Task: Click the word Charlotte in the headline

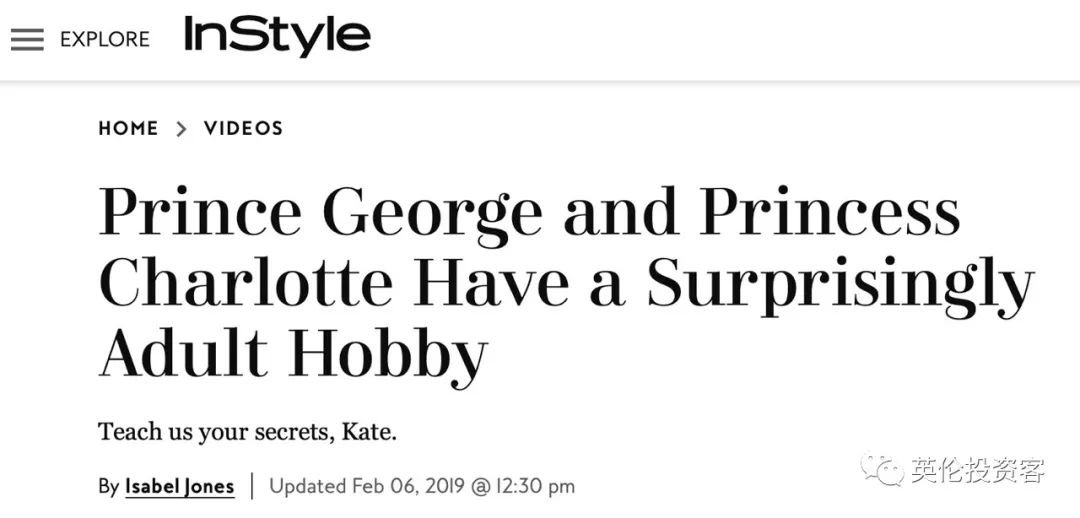Action: (246, 282)
